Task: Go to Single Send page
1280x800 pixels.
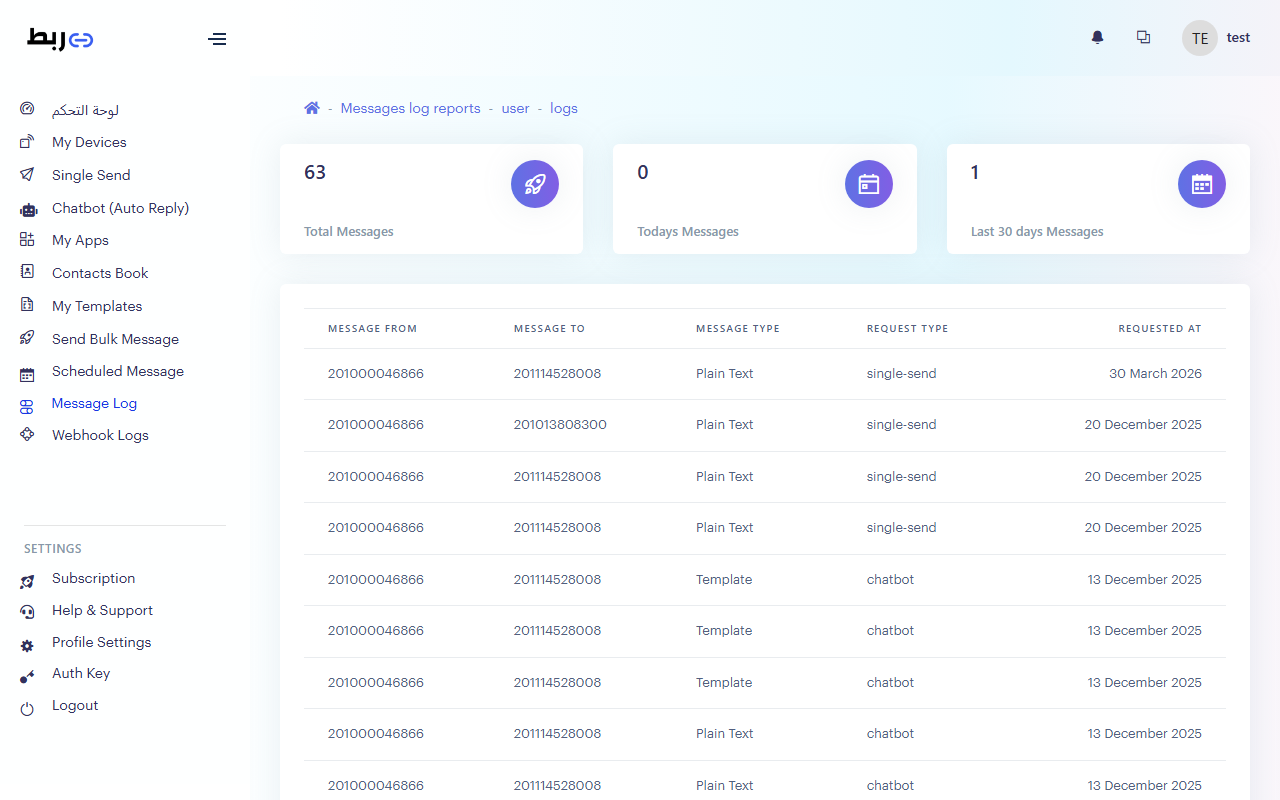Action: point(91,175)
